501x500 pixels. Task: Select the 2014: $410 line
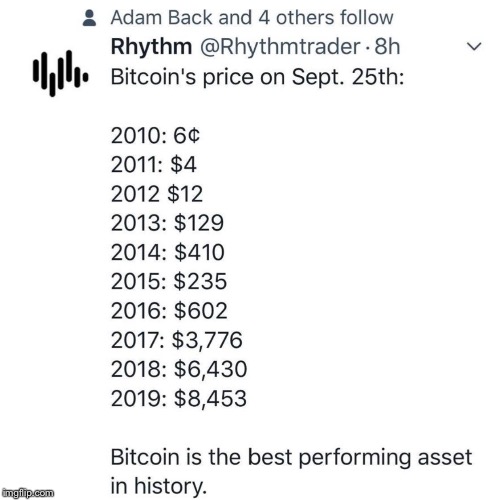pos(168,252)
